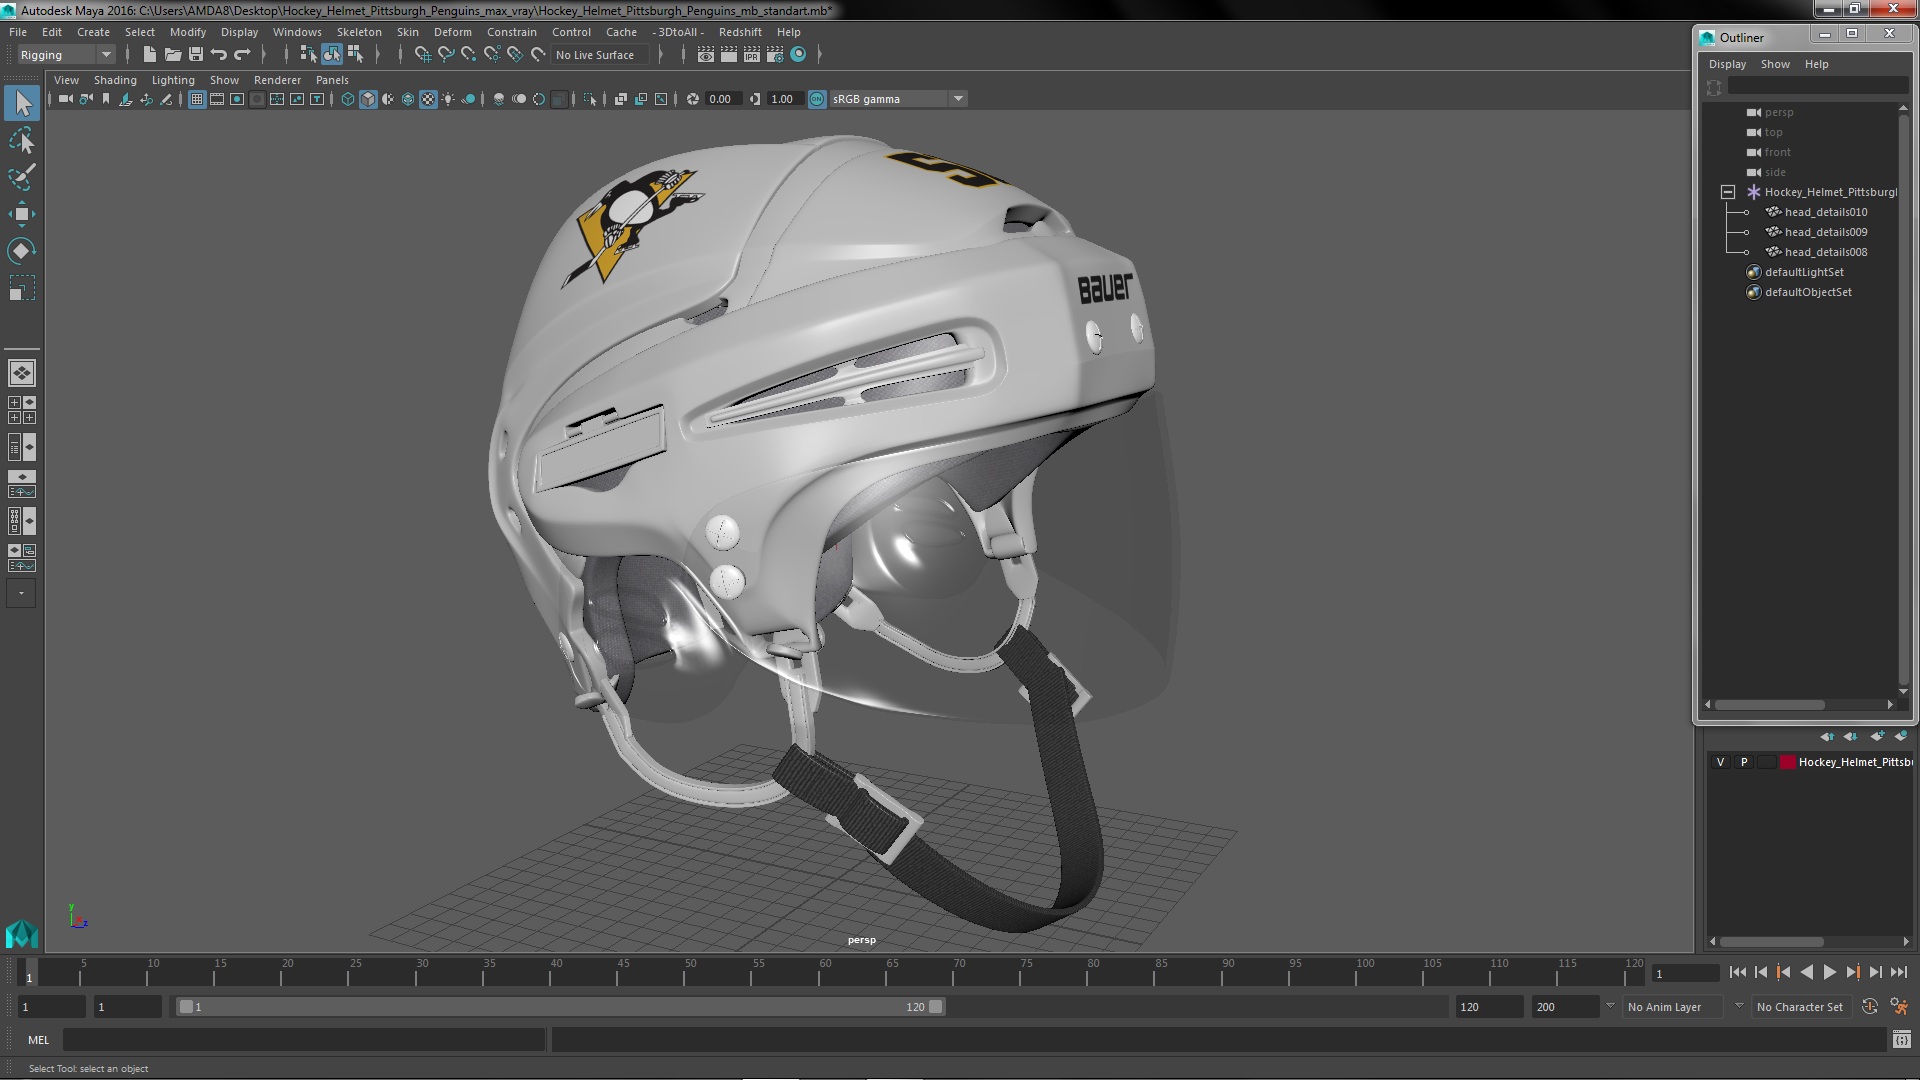Open the viewport Lighting menu
1920x1080 pixels.
[173, 80]
